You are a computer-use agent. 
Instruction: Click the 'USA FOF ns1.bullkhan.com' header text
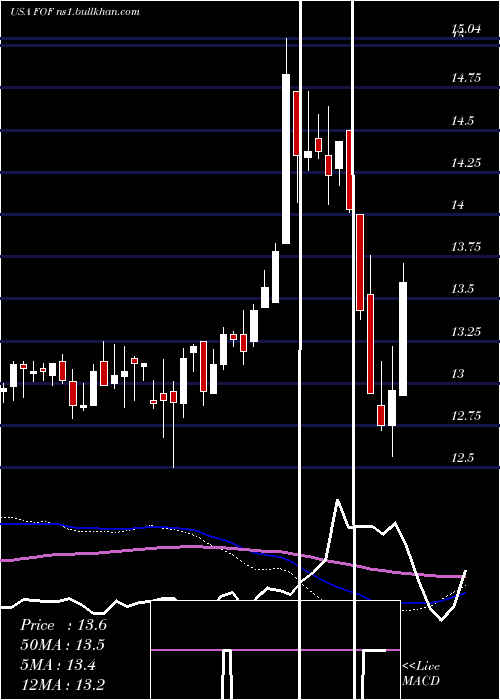click(75, 11)
